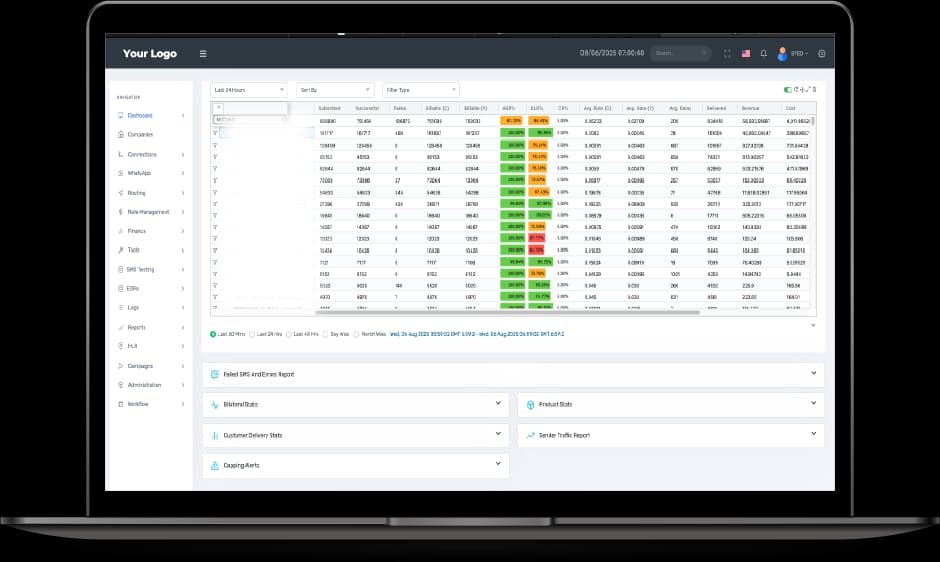Select the Month Wise radio option
This screenshot has width=940, height=562.
tap(356, 334)
